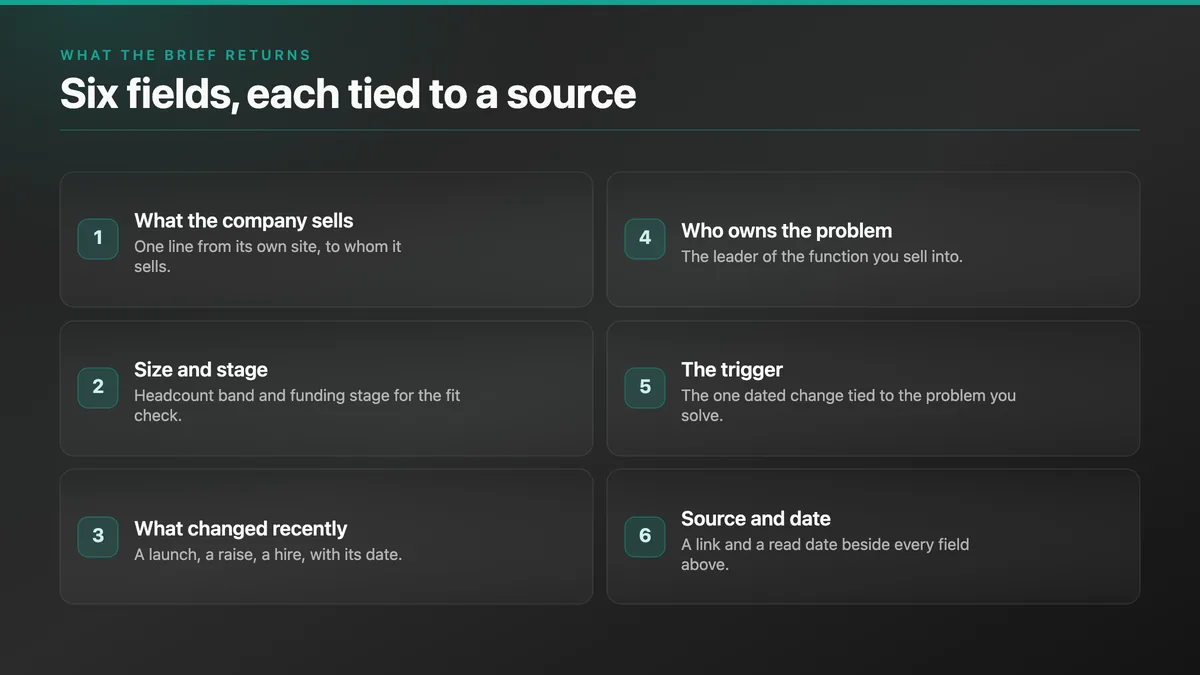The width and height of the screenshot is (1200, 675).
Task: Click description 'Headcount band and funding stage'
Action: (x=297, y=405)
